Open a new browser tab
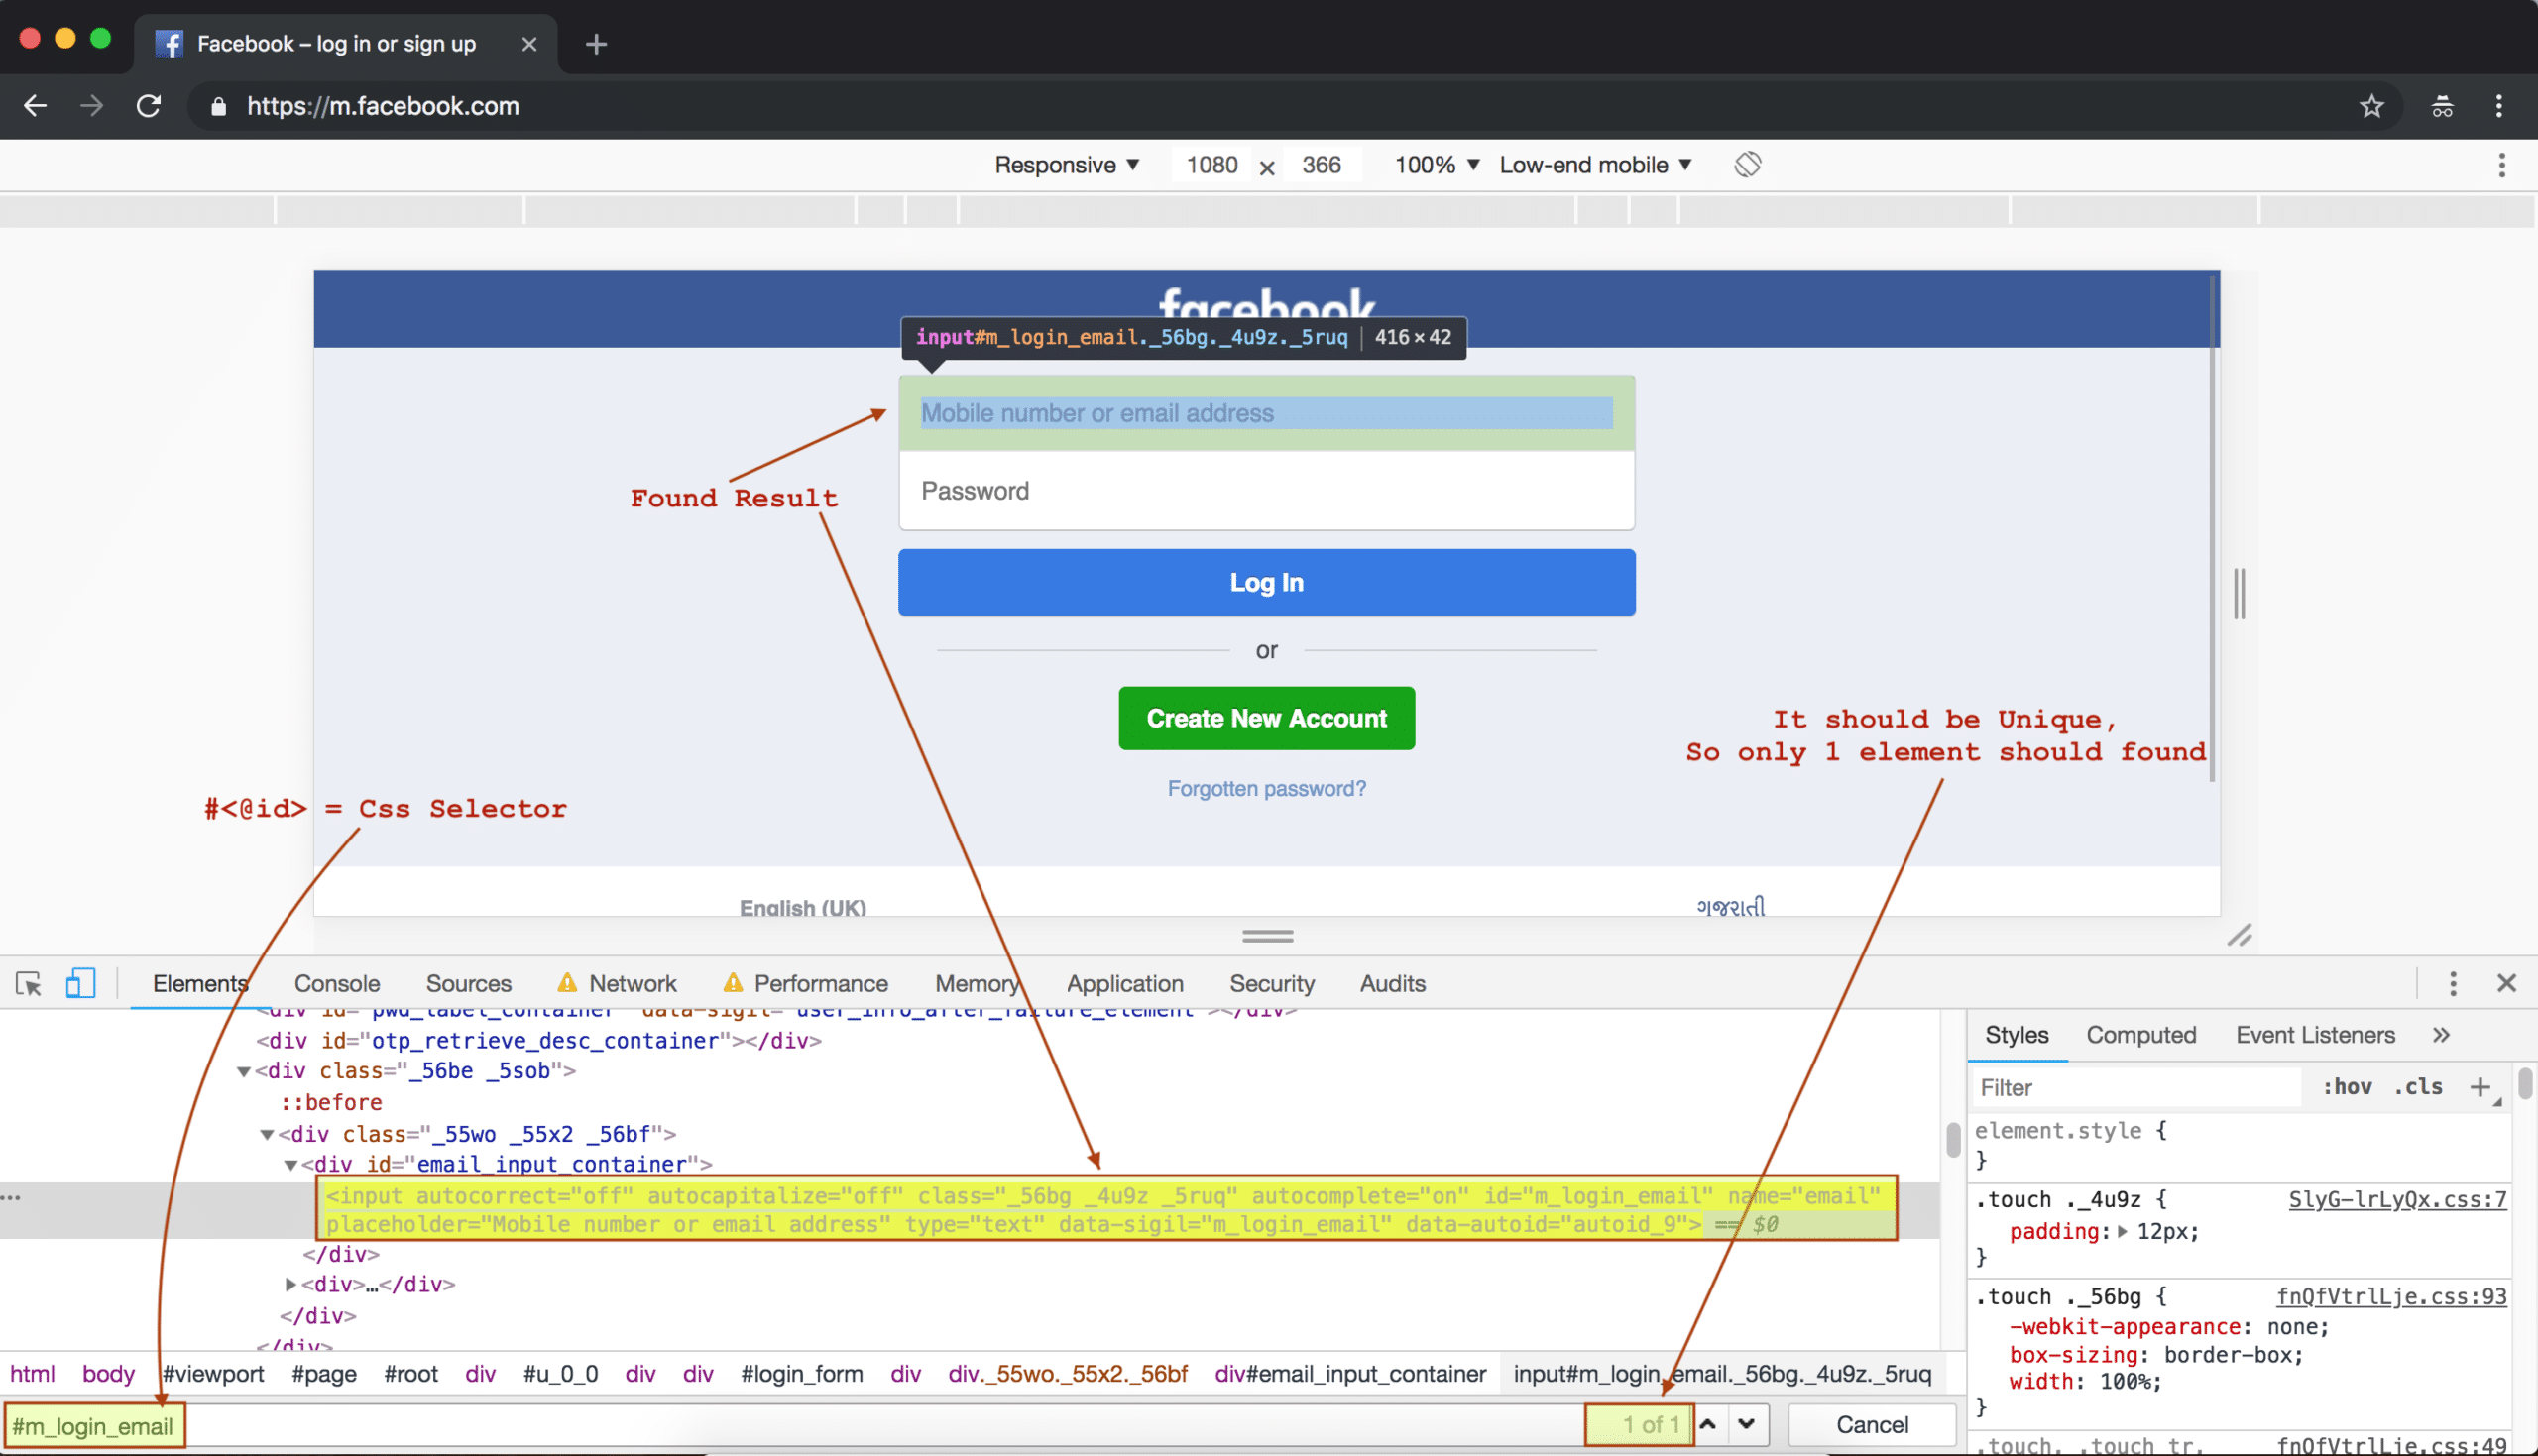 (596, 44)
